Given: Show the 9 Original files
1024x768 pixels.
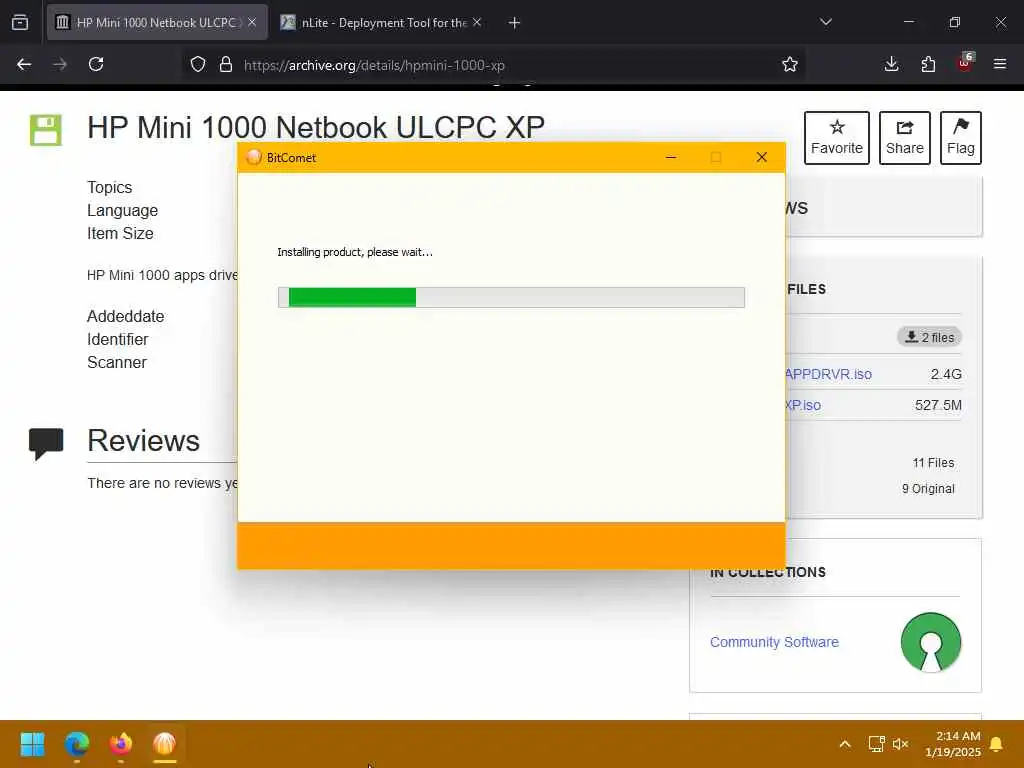Looking at the screenshot, I should click(x=928, y=488).
